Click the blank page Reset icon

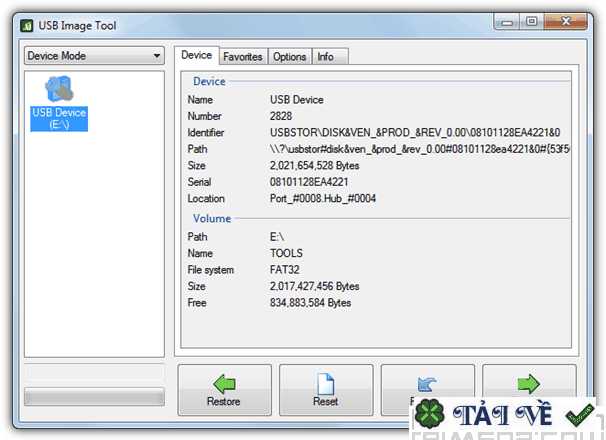click(325, 384)
